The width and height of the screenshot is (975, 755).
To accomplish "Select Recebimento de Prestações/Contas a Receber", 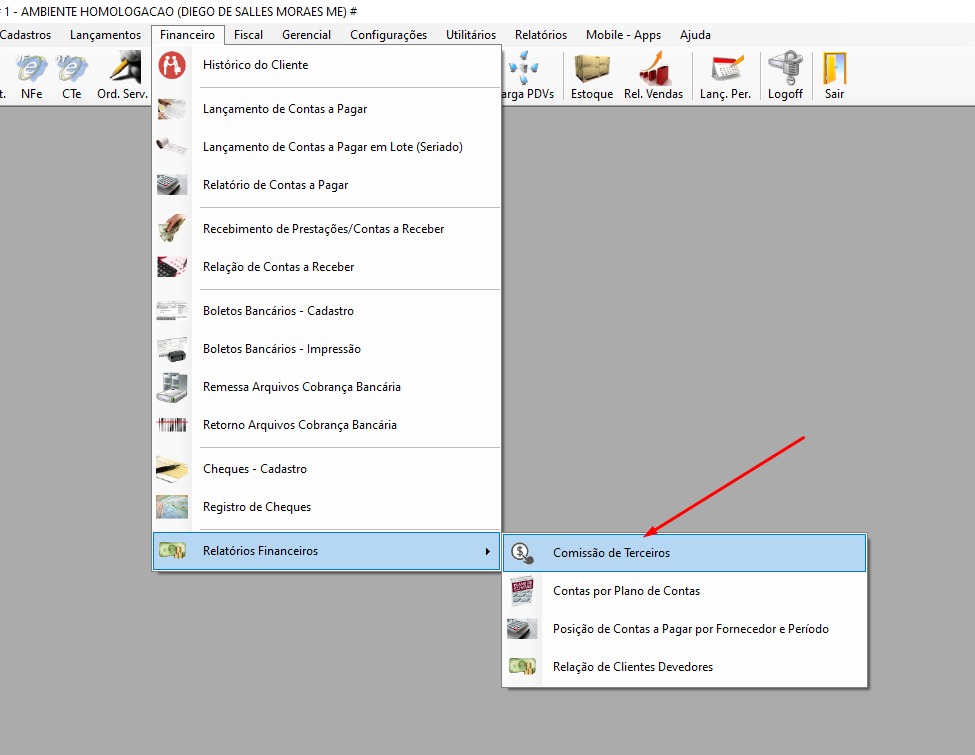I will point(326,229).
